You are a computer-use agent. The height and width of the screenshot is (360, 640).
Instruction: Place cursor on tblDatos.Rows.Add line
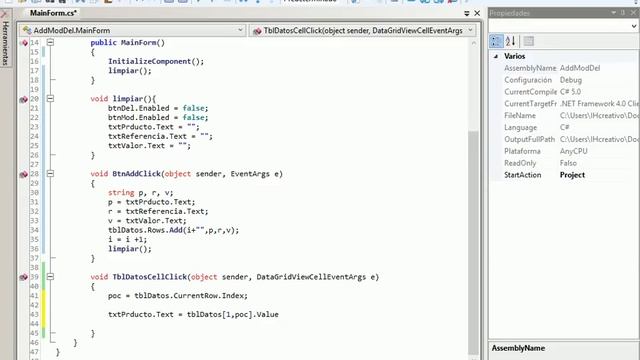click(173, 230)
